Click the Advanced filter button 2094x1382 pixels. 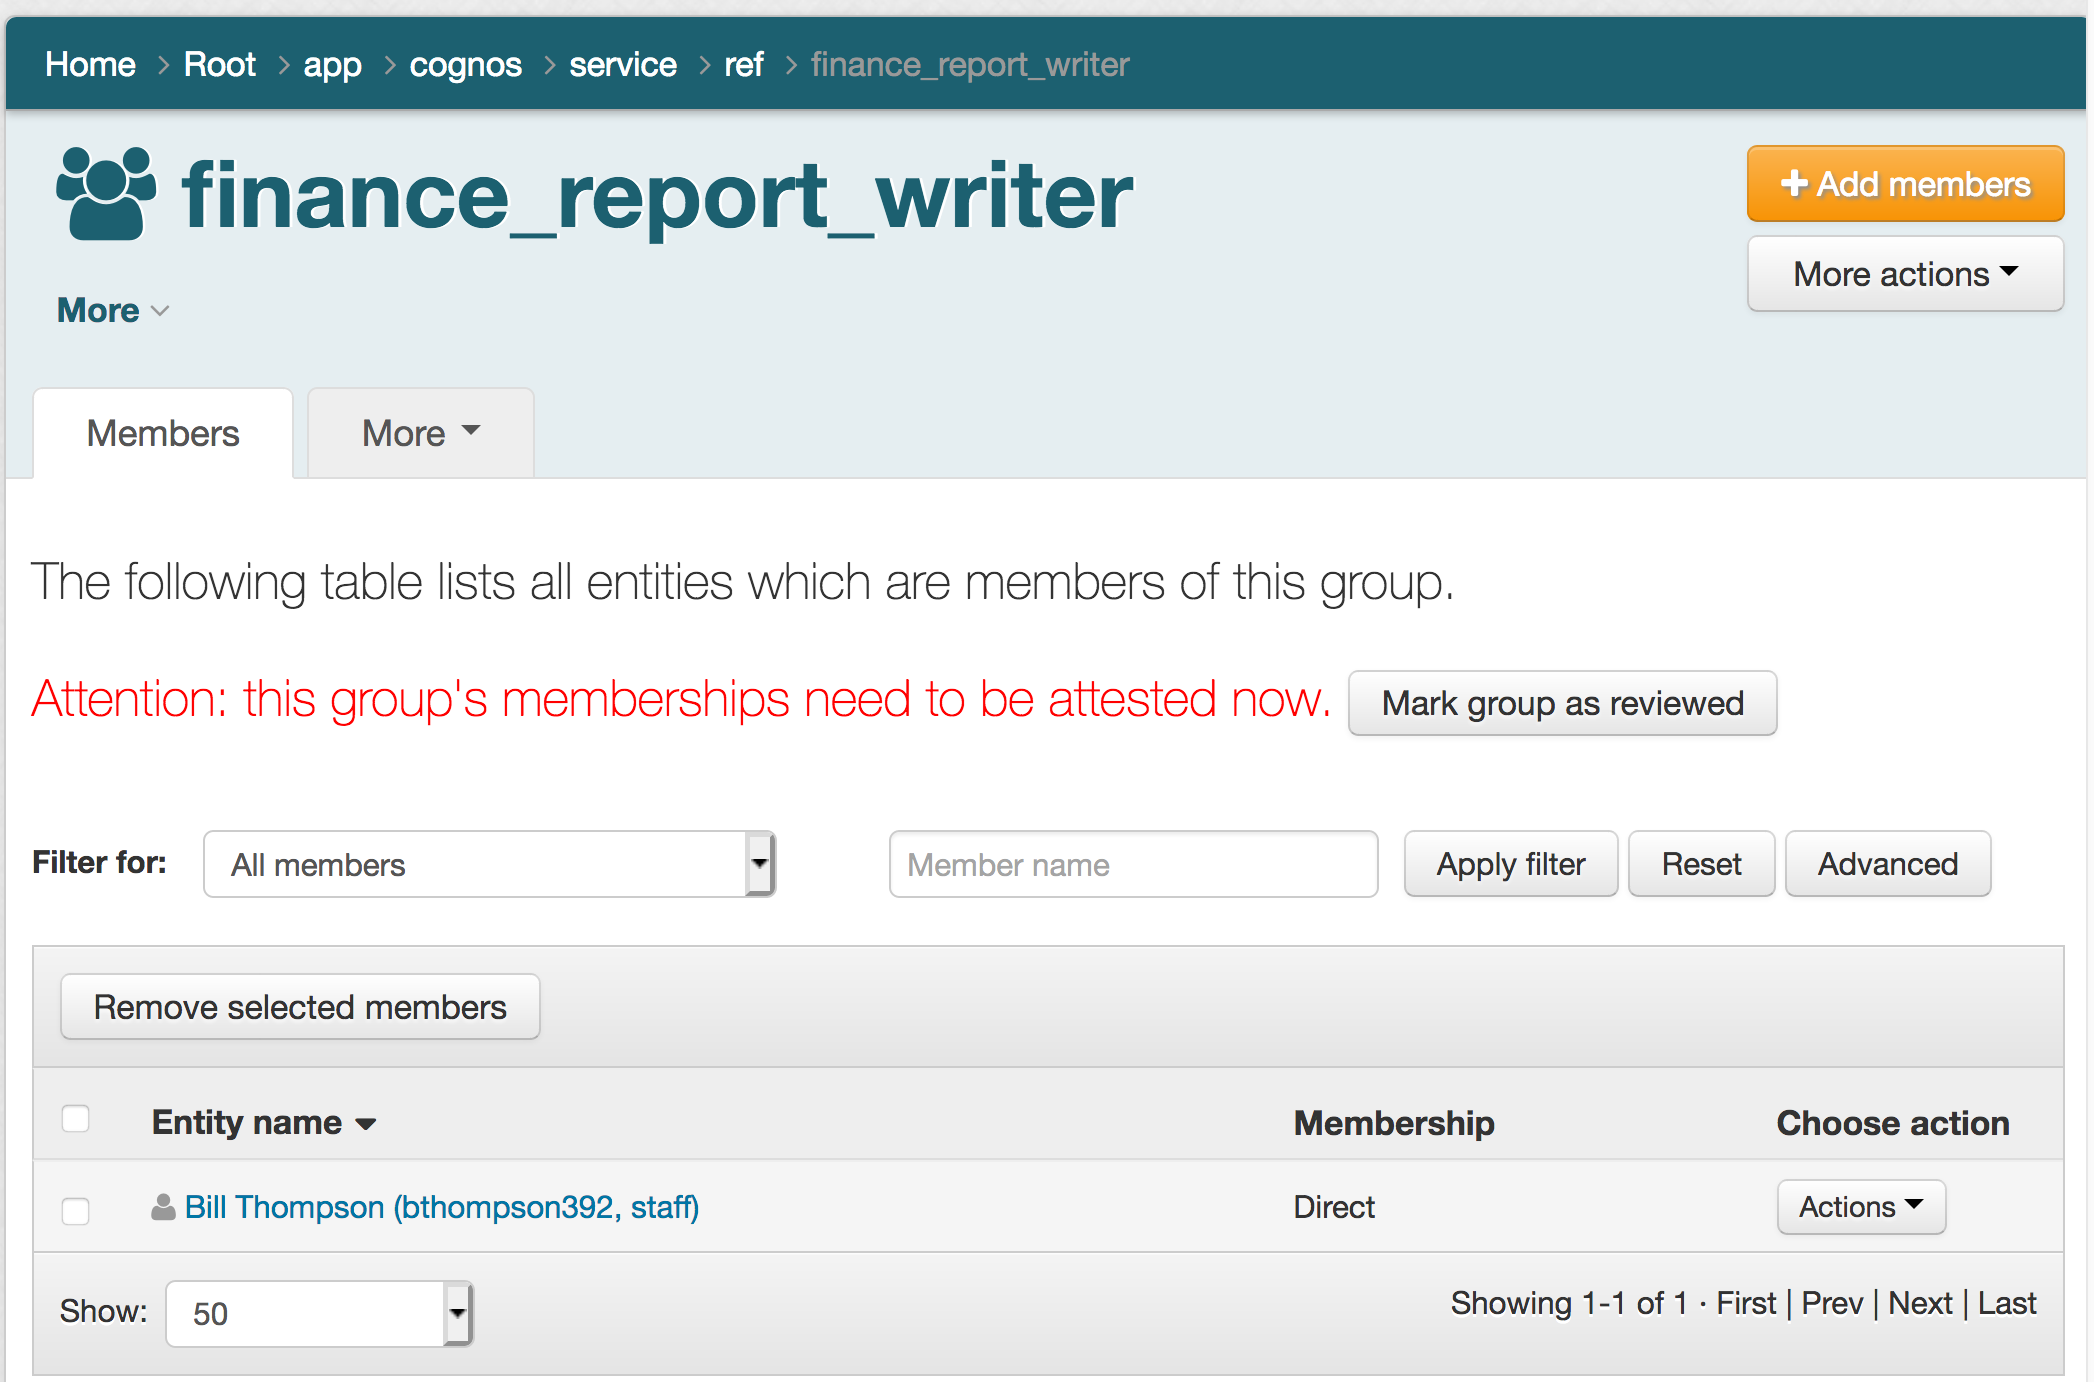[x=1887, y=864]
